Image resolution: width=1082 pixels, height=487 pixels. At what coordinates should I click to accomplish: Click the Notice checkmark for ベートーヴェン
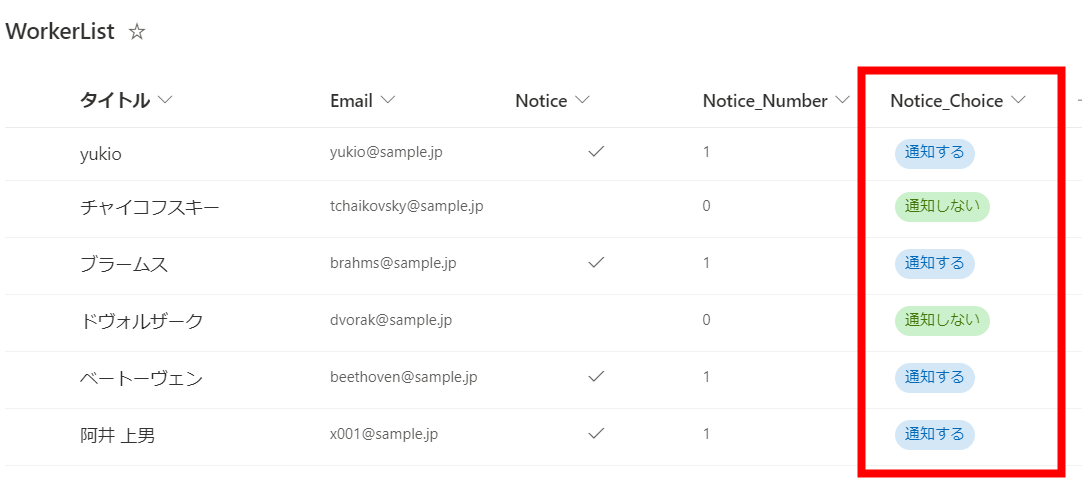(x=597, y=377)
